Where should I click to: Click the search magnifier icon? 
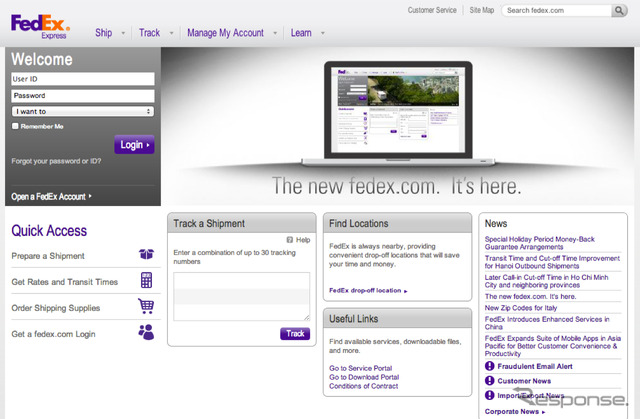pos(619,11)
